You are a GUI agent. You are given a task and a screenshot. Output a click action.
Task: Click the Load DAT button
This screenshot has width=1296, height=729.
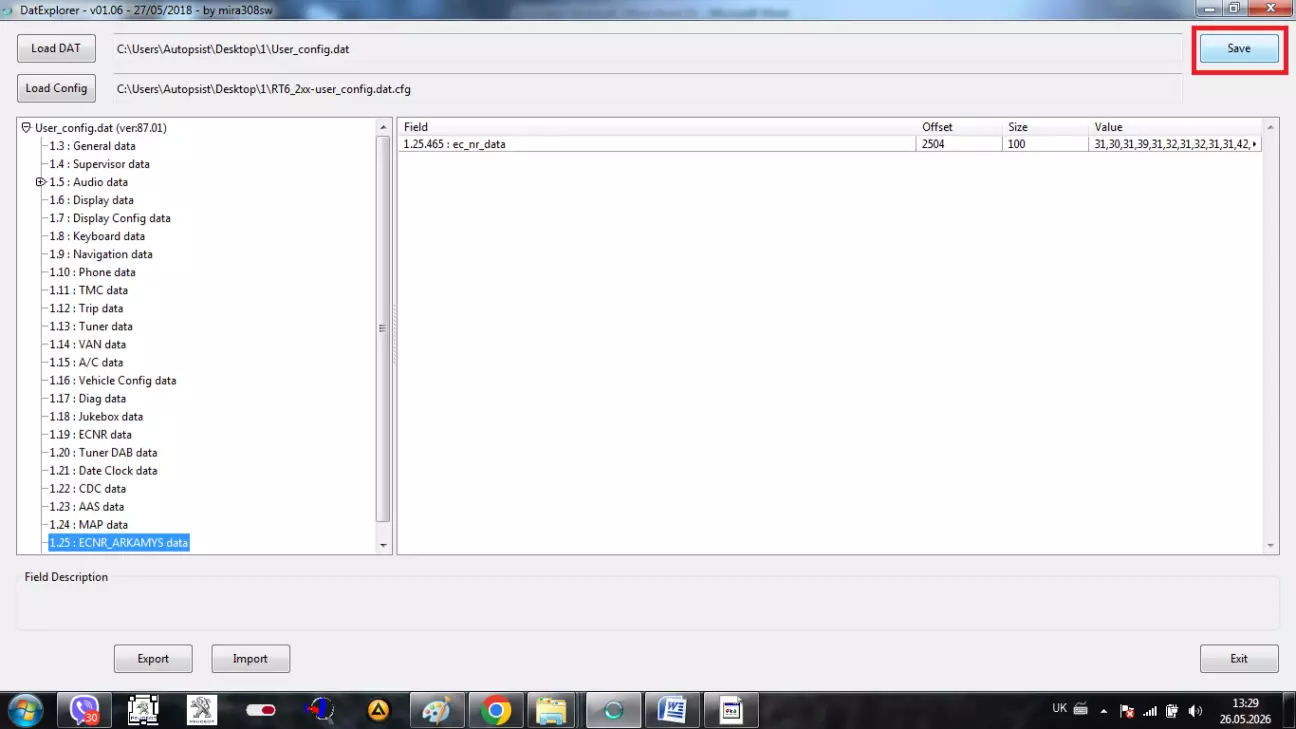pos(56,48)
